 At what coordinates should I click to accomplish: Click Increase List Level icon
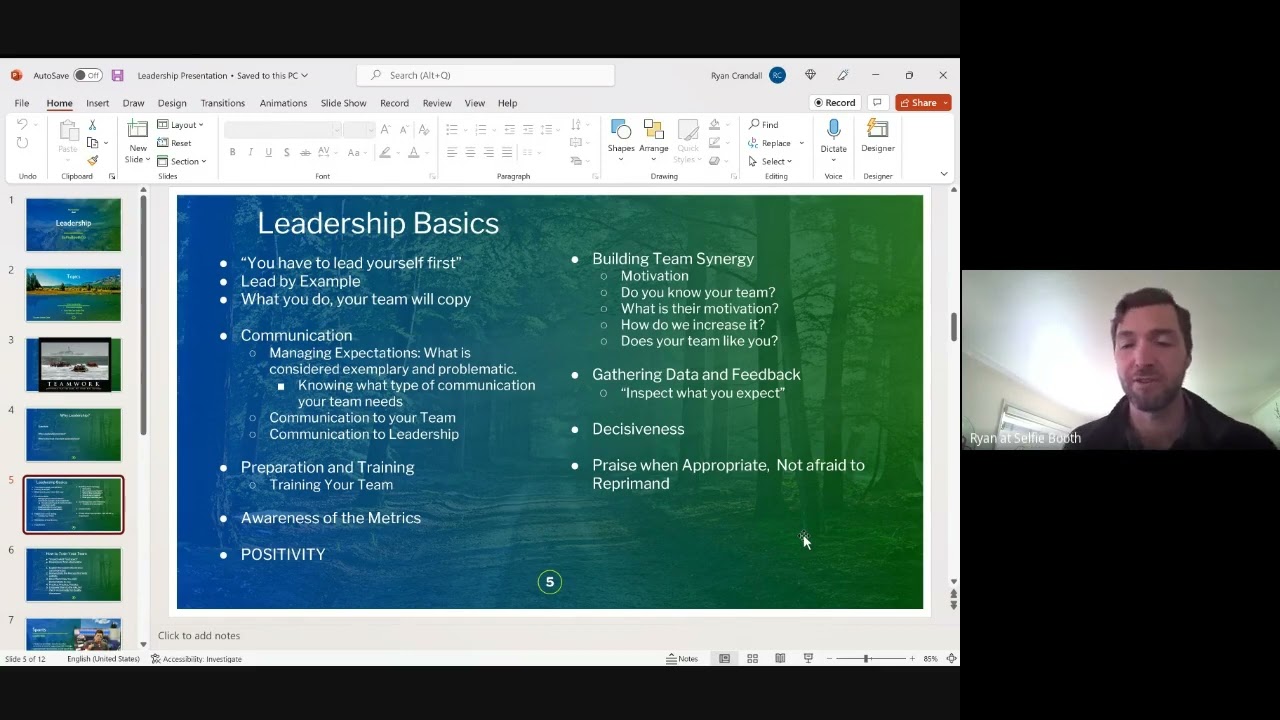click(x=527, y=129)
